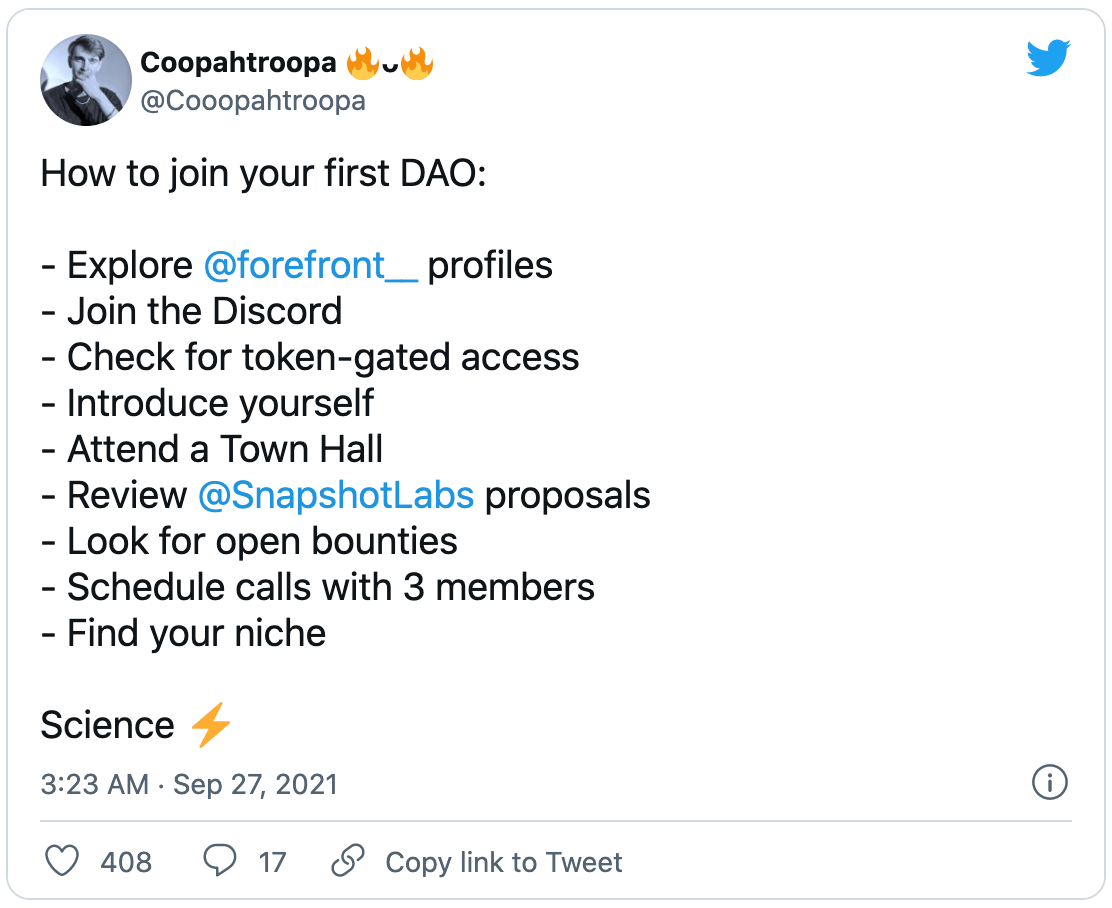Click the "How to join your first DAO" line
The width and height of the screenshot is (1112, 908).
pyautogui.click(x=263, y=174)
